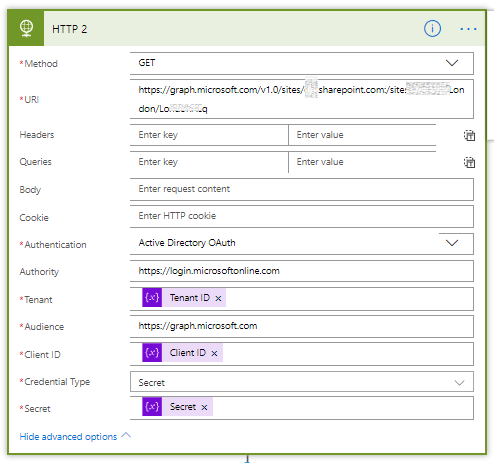This screenshot has width=494, height=463.
Task: Click into the URI field
Action: click(x=301, y=99)
